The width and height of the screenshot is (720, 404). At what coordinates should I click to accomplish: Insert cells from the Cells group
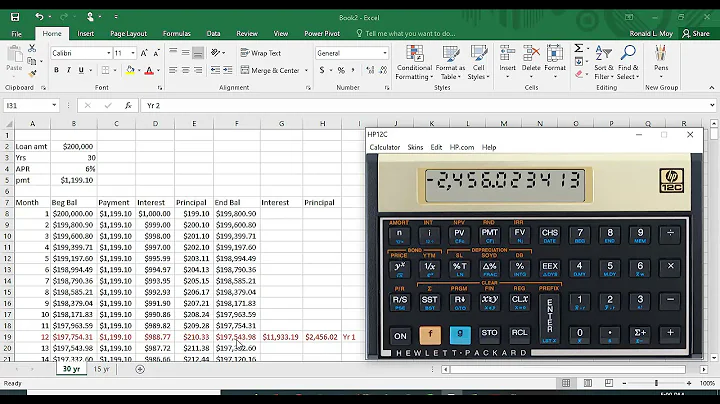click(507, 62)
